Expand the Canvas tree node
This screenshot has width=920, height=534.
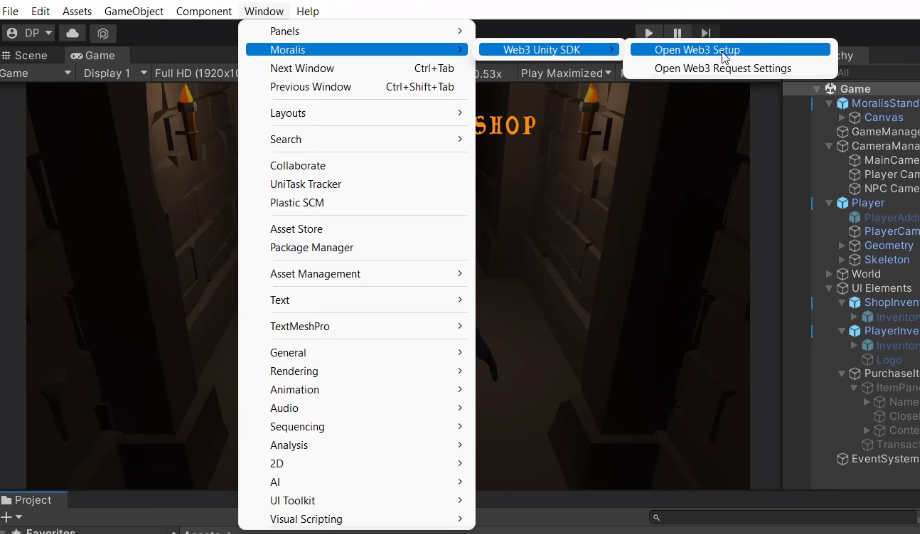point(842,117)
